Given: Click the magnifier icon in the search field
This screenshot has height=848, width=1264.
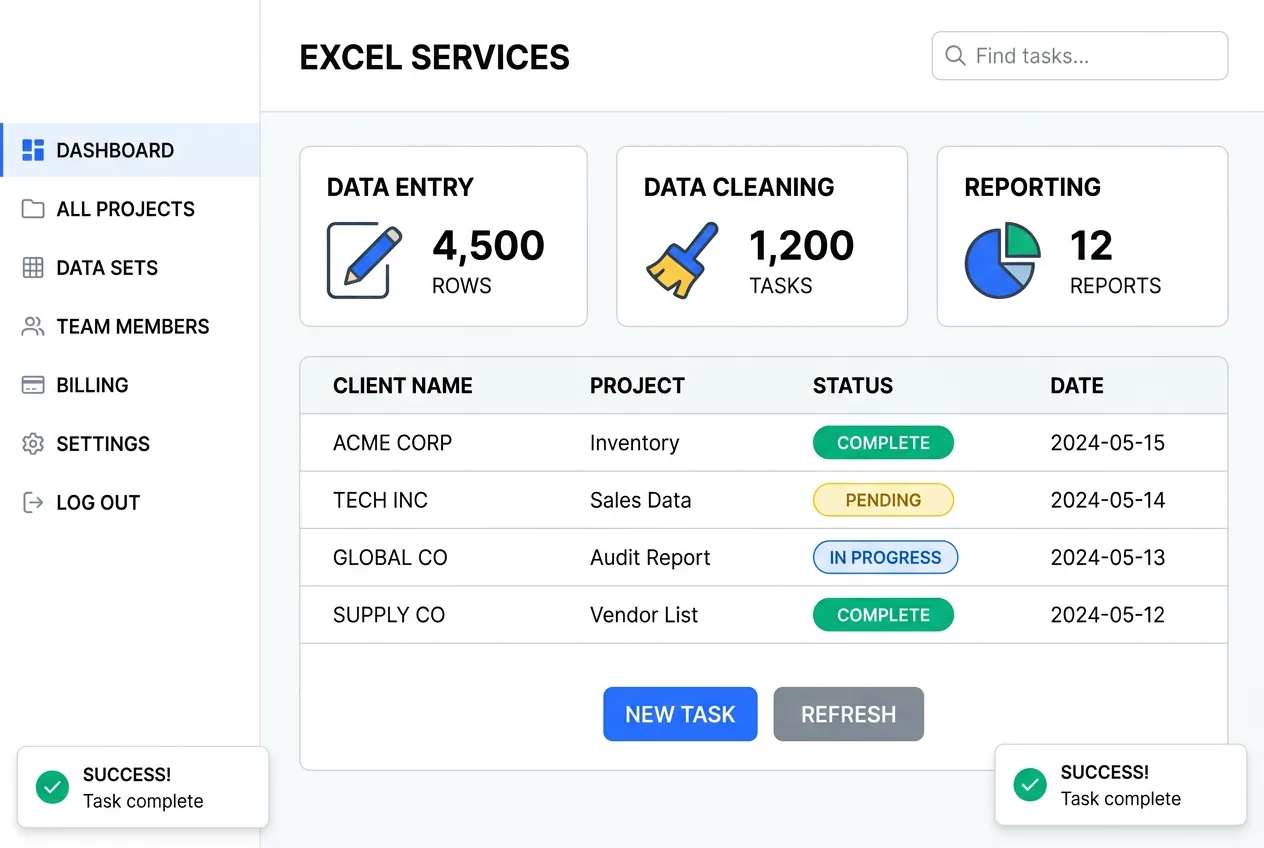Looking at the screenshot, I should click(x=955, y=56).
